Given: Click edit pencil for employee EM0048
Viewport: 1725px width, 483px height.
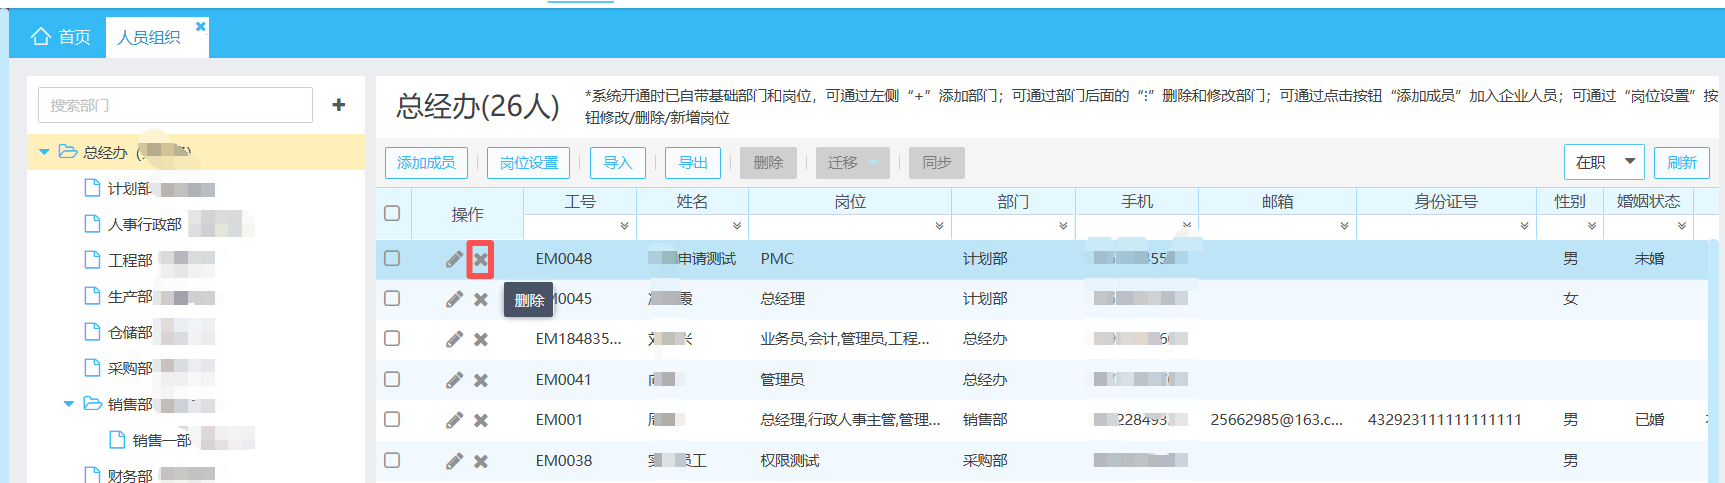Looking at the screenshot, I should point(454,259).
